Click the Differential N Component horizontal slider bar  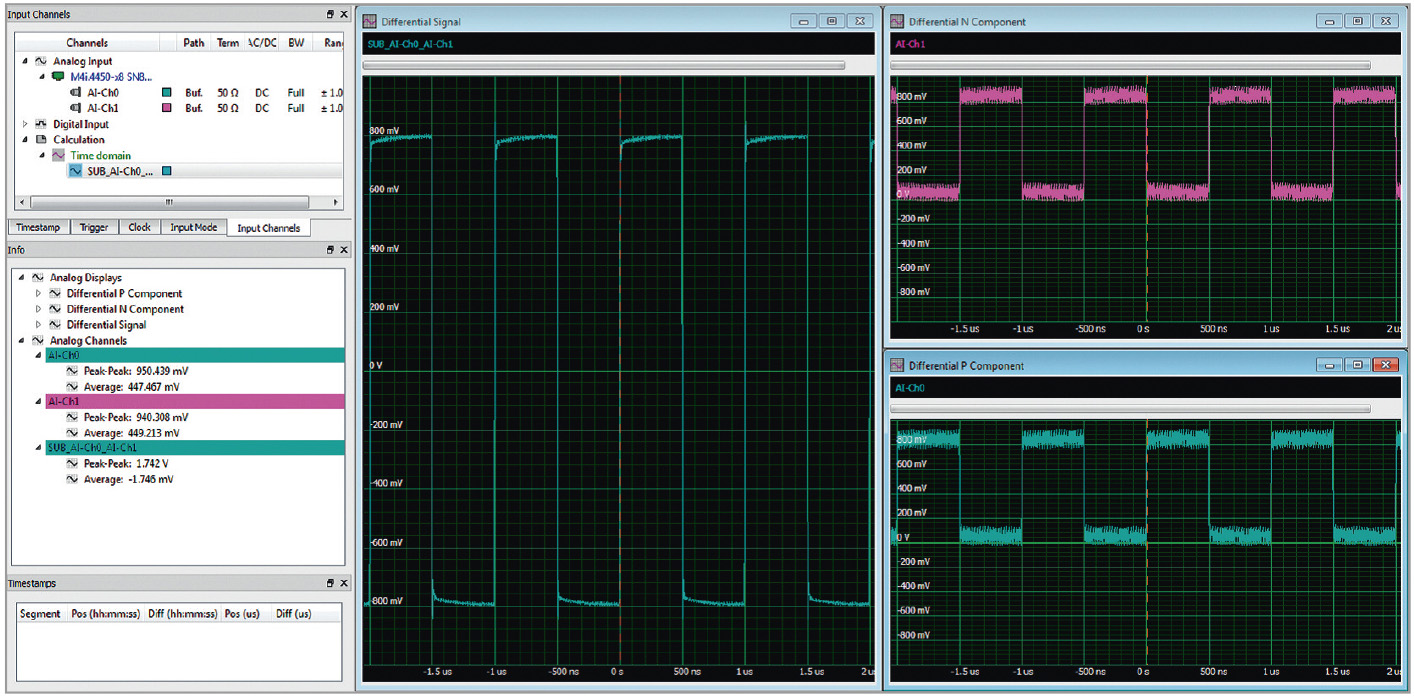tap(1130, 65)
